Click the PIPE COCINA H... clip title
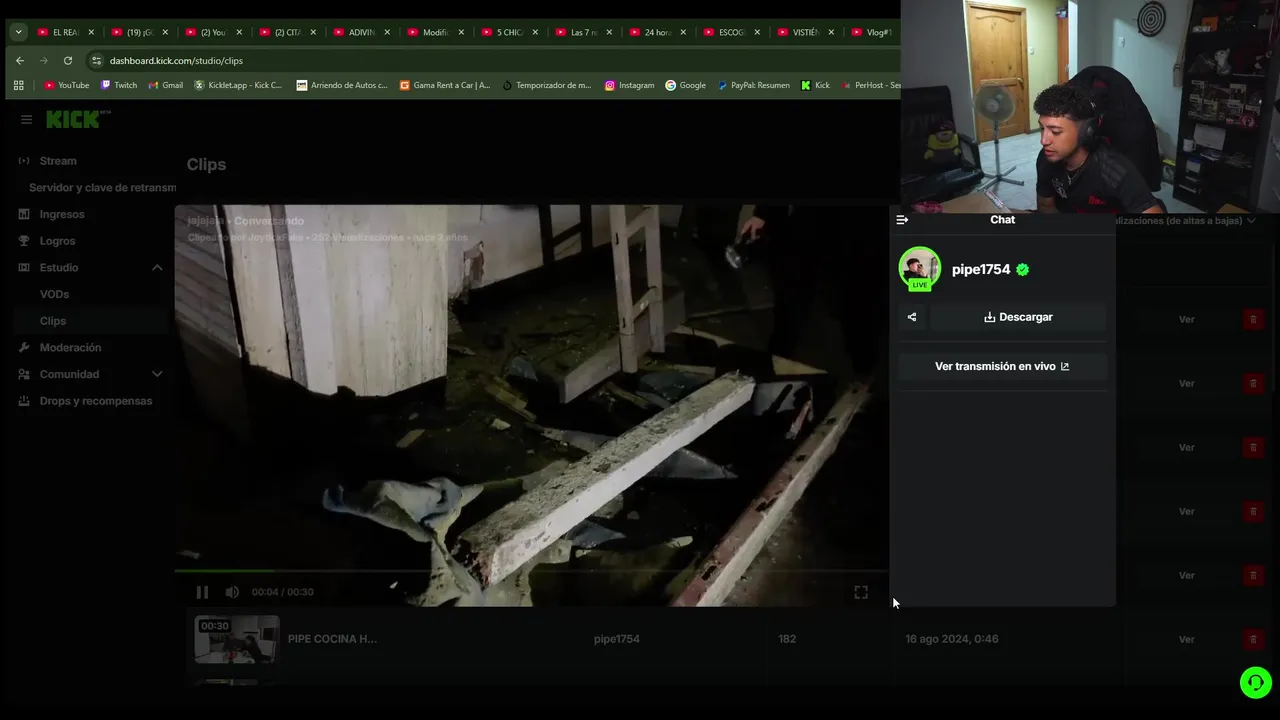Screen dimensions: 1280x720 332,639
